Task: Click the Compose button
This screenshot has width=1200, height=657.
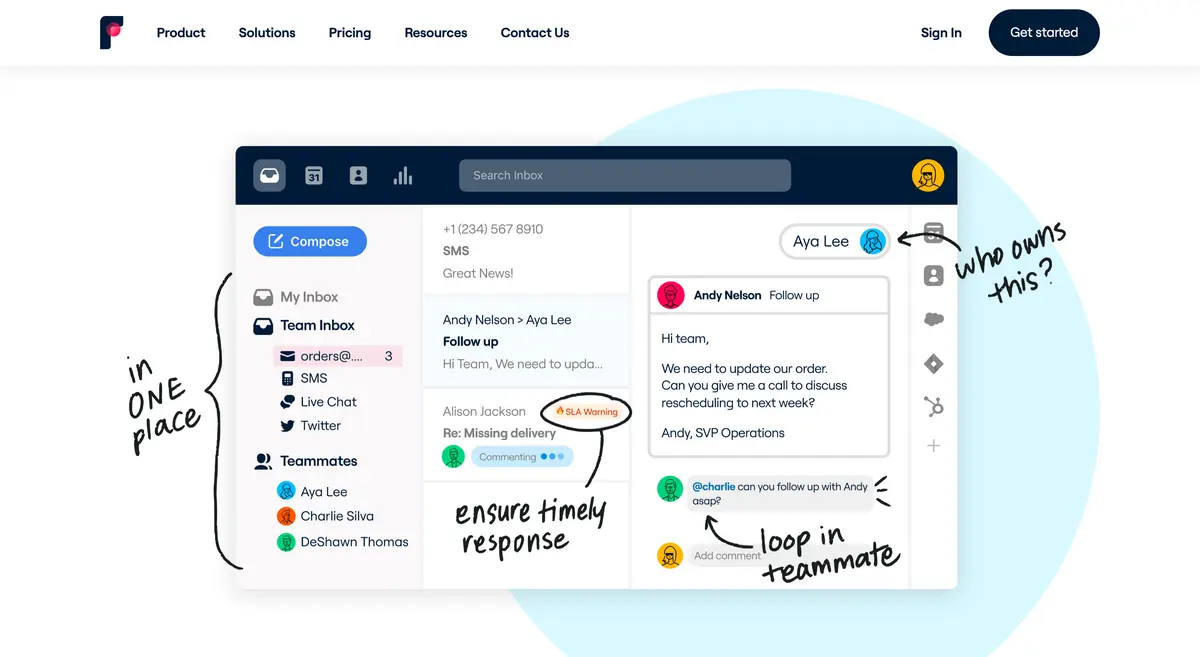Action: pos(310,241)
